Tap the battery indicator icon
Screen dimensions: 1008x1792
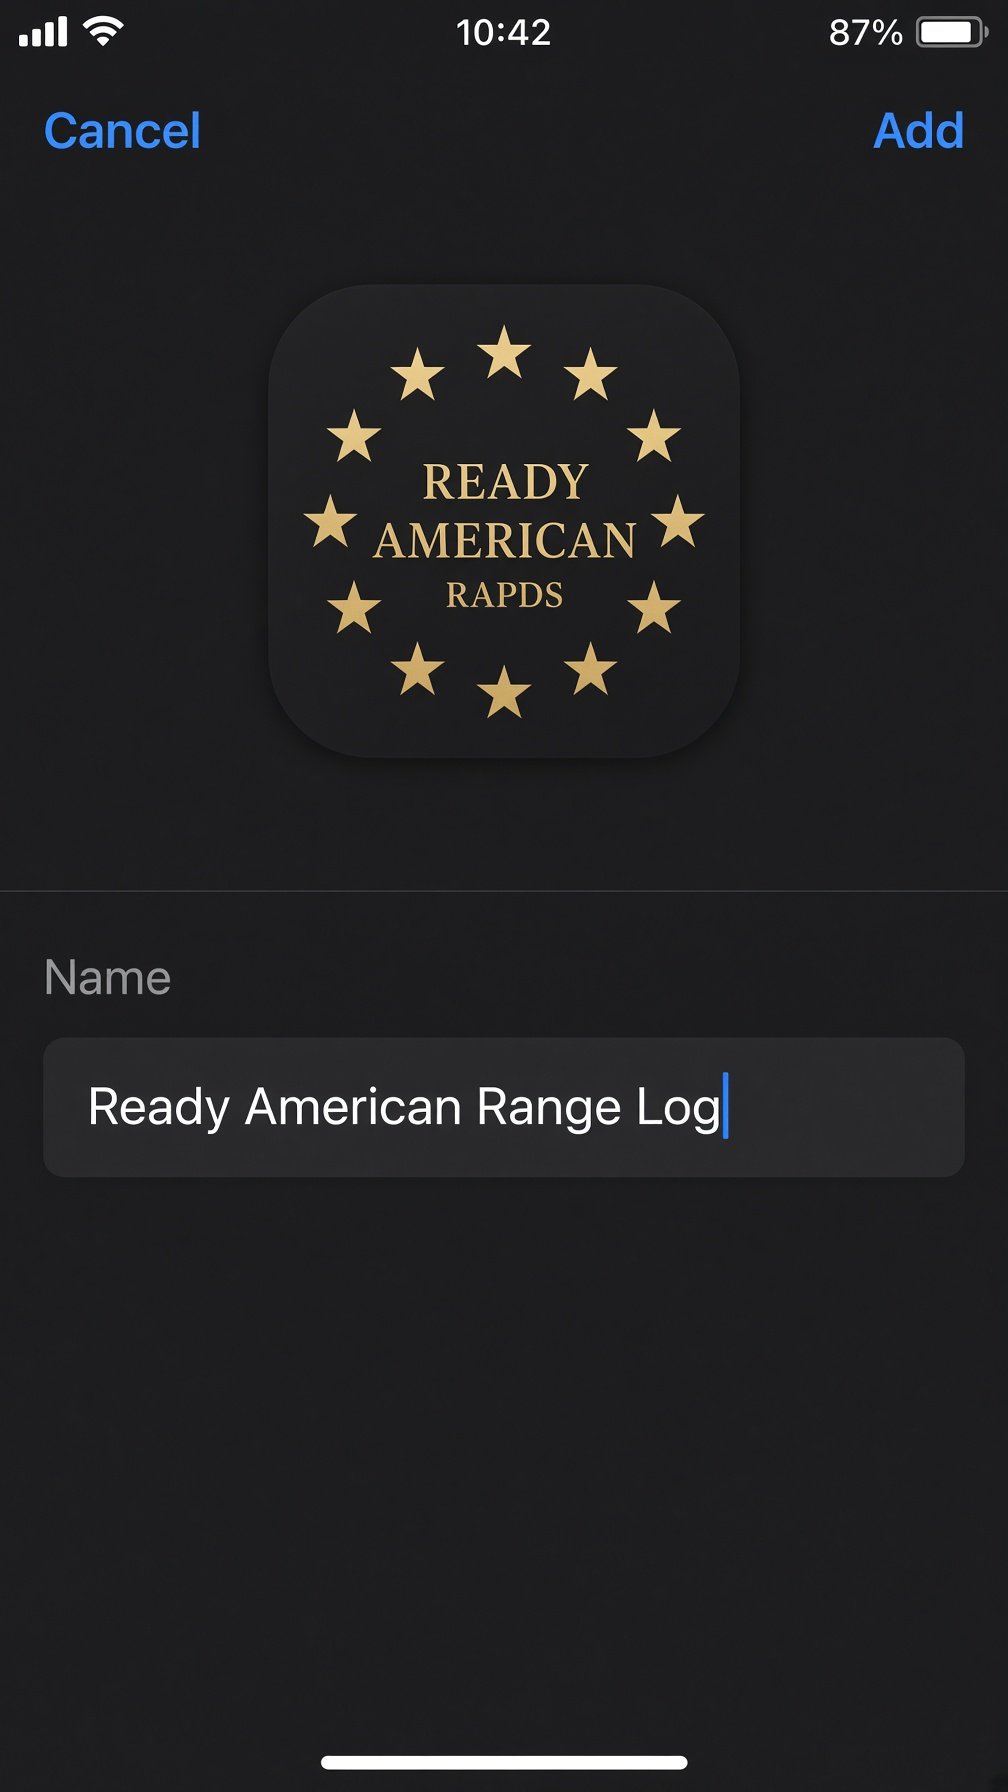tap(952, 32)
